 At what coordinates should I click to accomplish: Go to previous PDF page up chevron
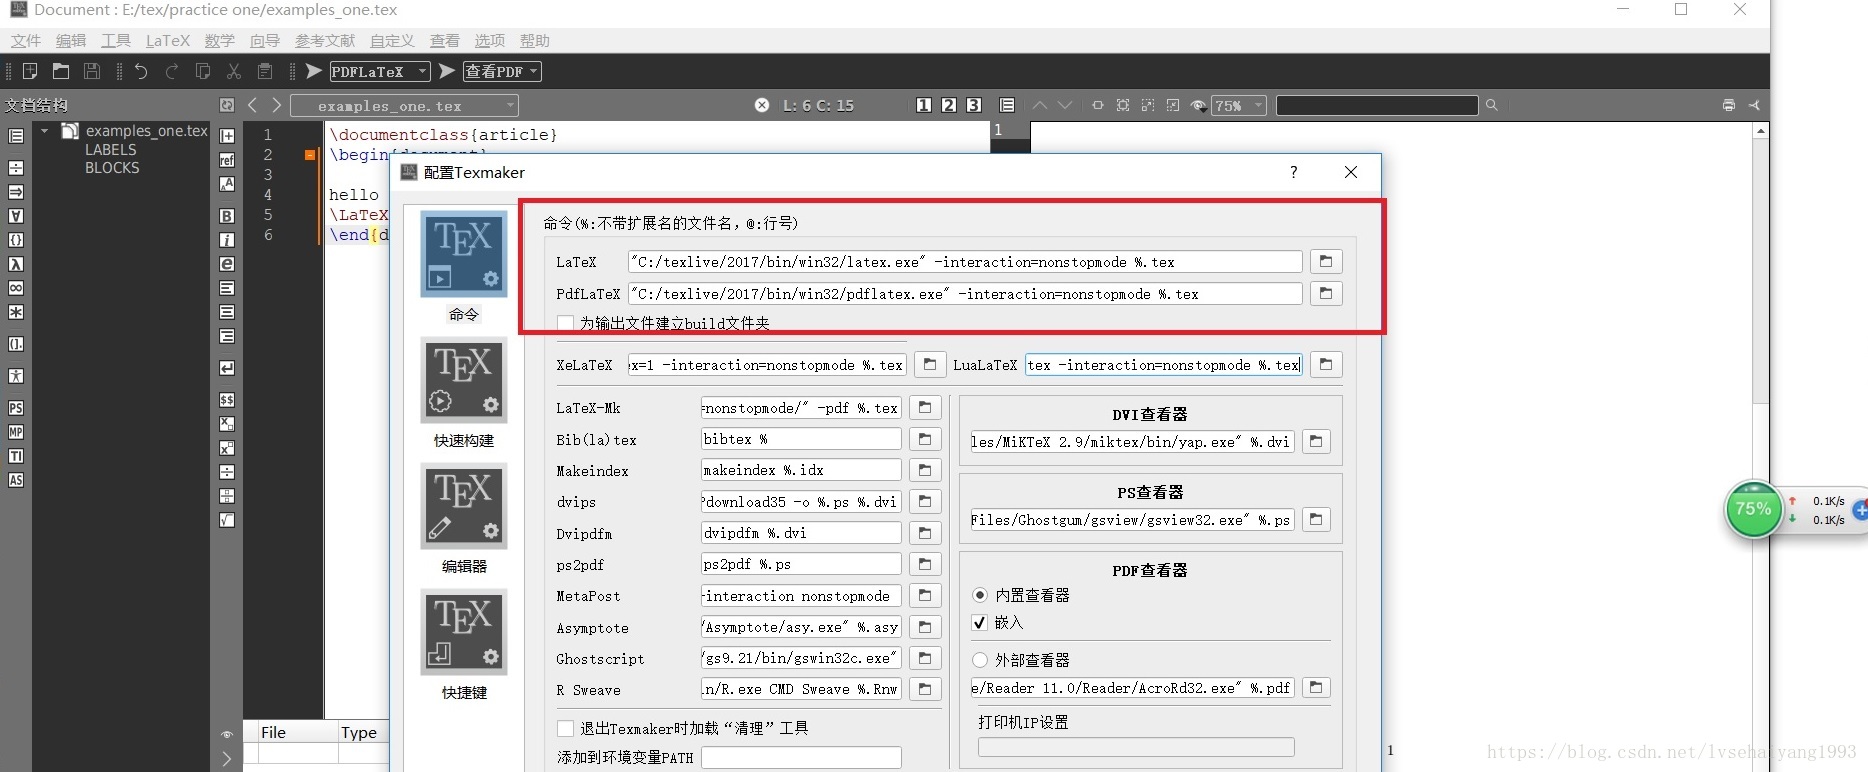coord(1040,105)
